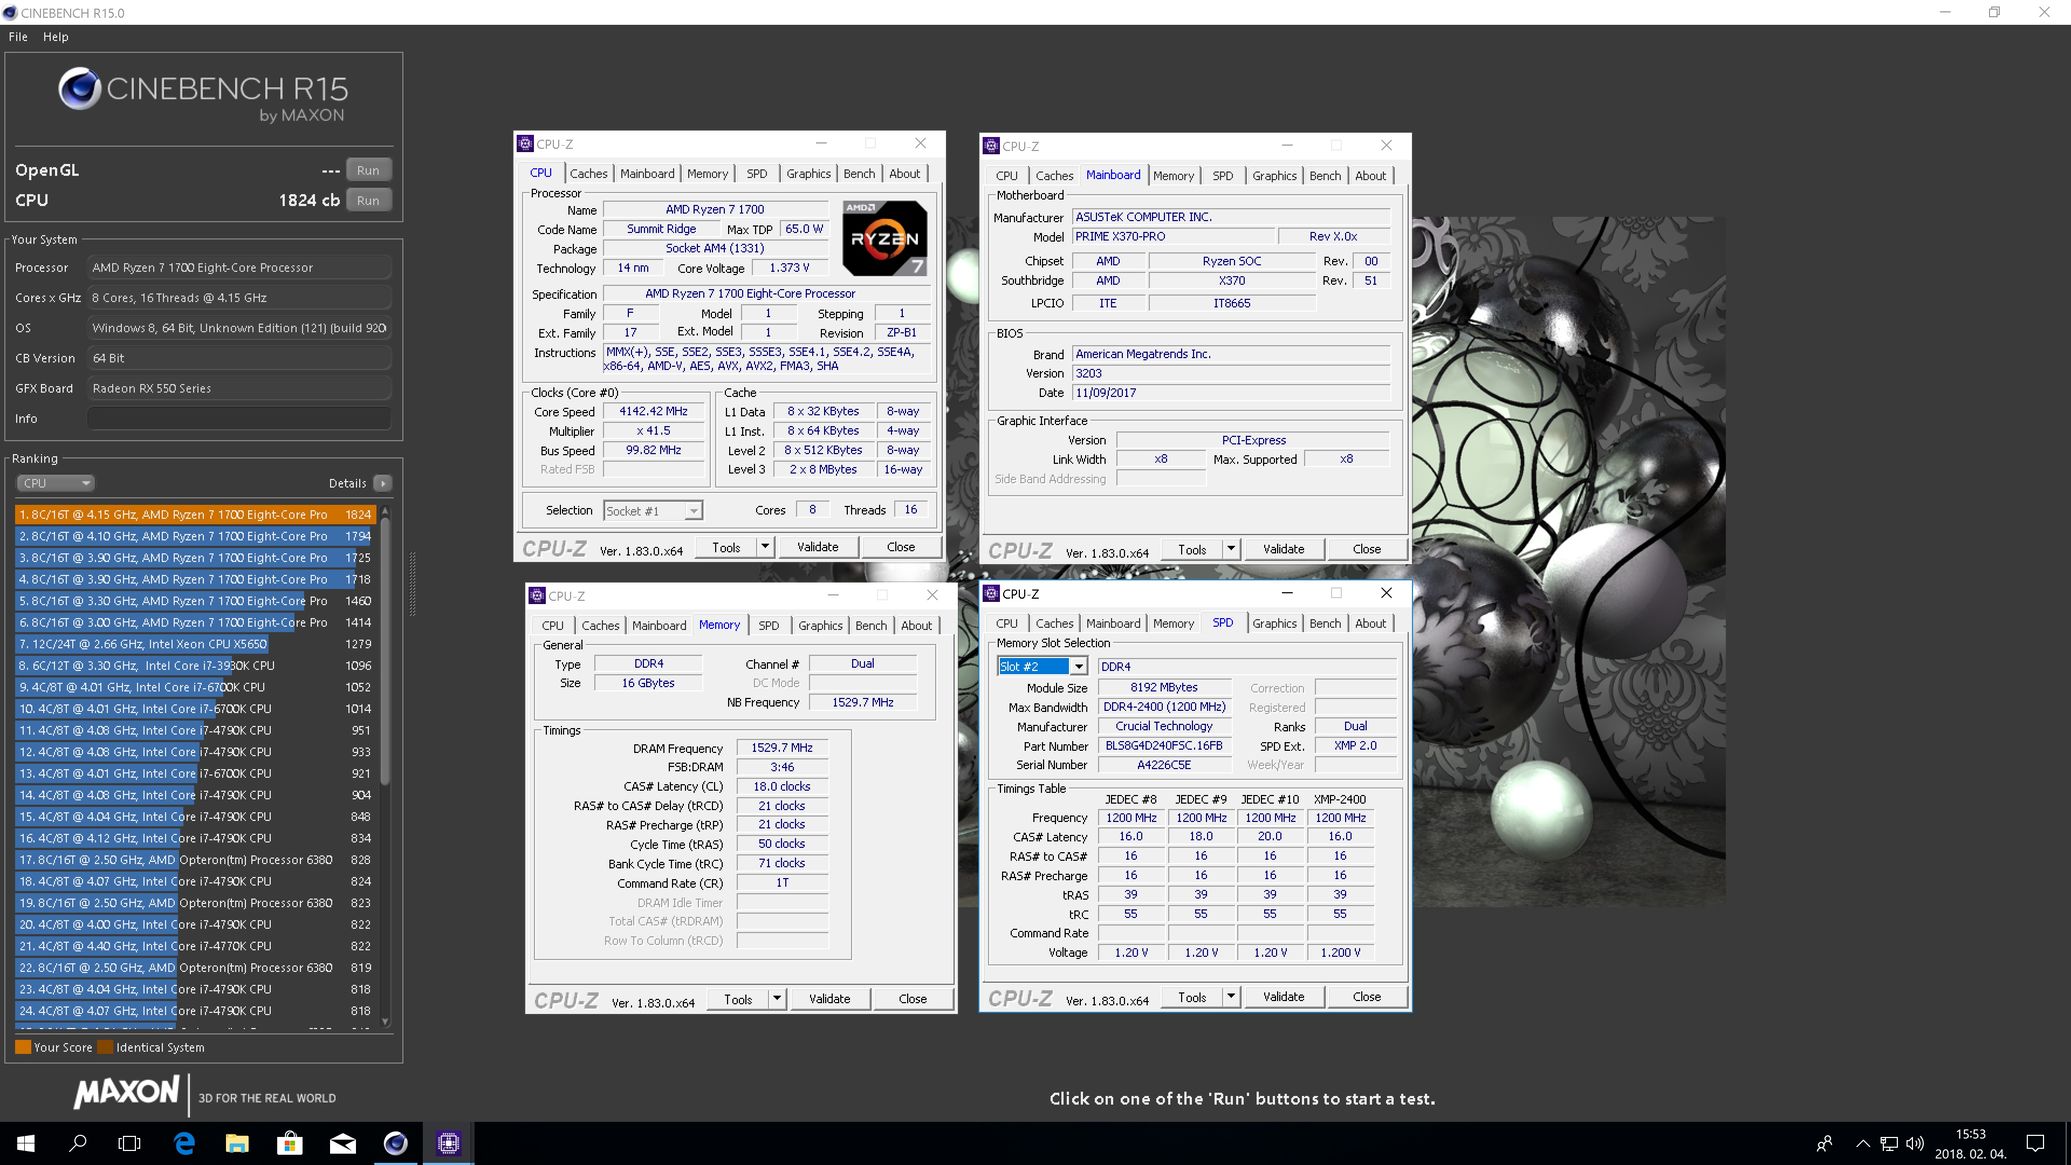Click Identical System legend swatch
2071x1165 pixels.
(105, 1048)
